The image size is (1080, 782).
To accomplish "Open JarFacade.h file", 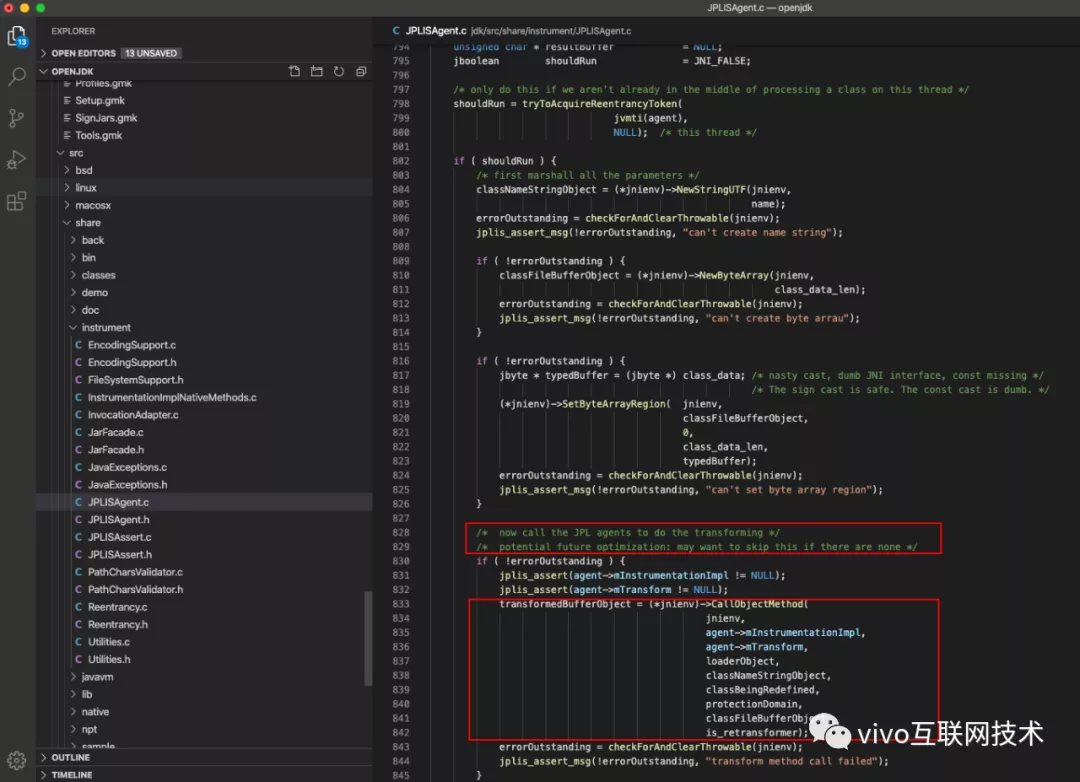I will click(116, 449).
